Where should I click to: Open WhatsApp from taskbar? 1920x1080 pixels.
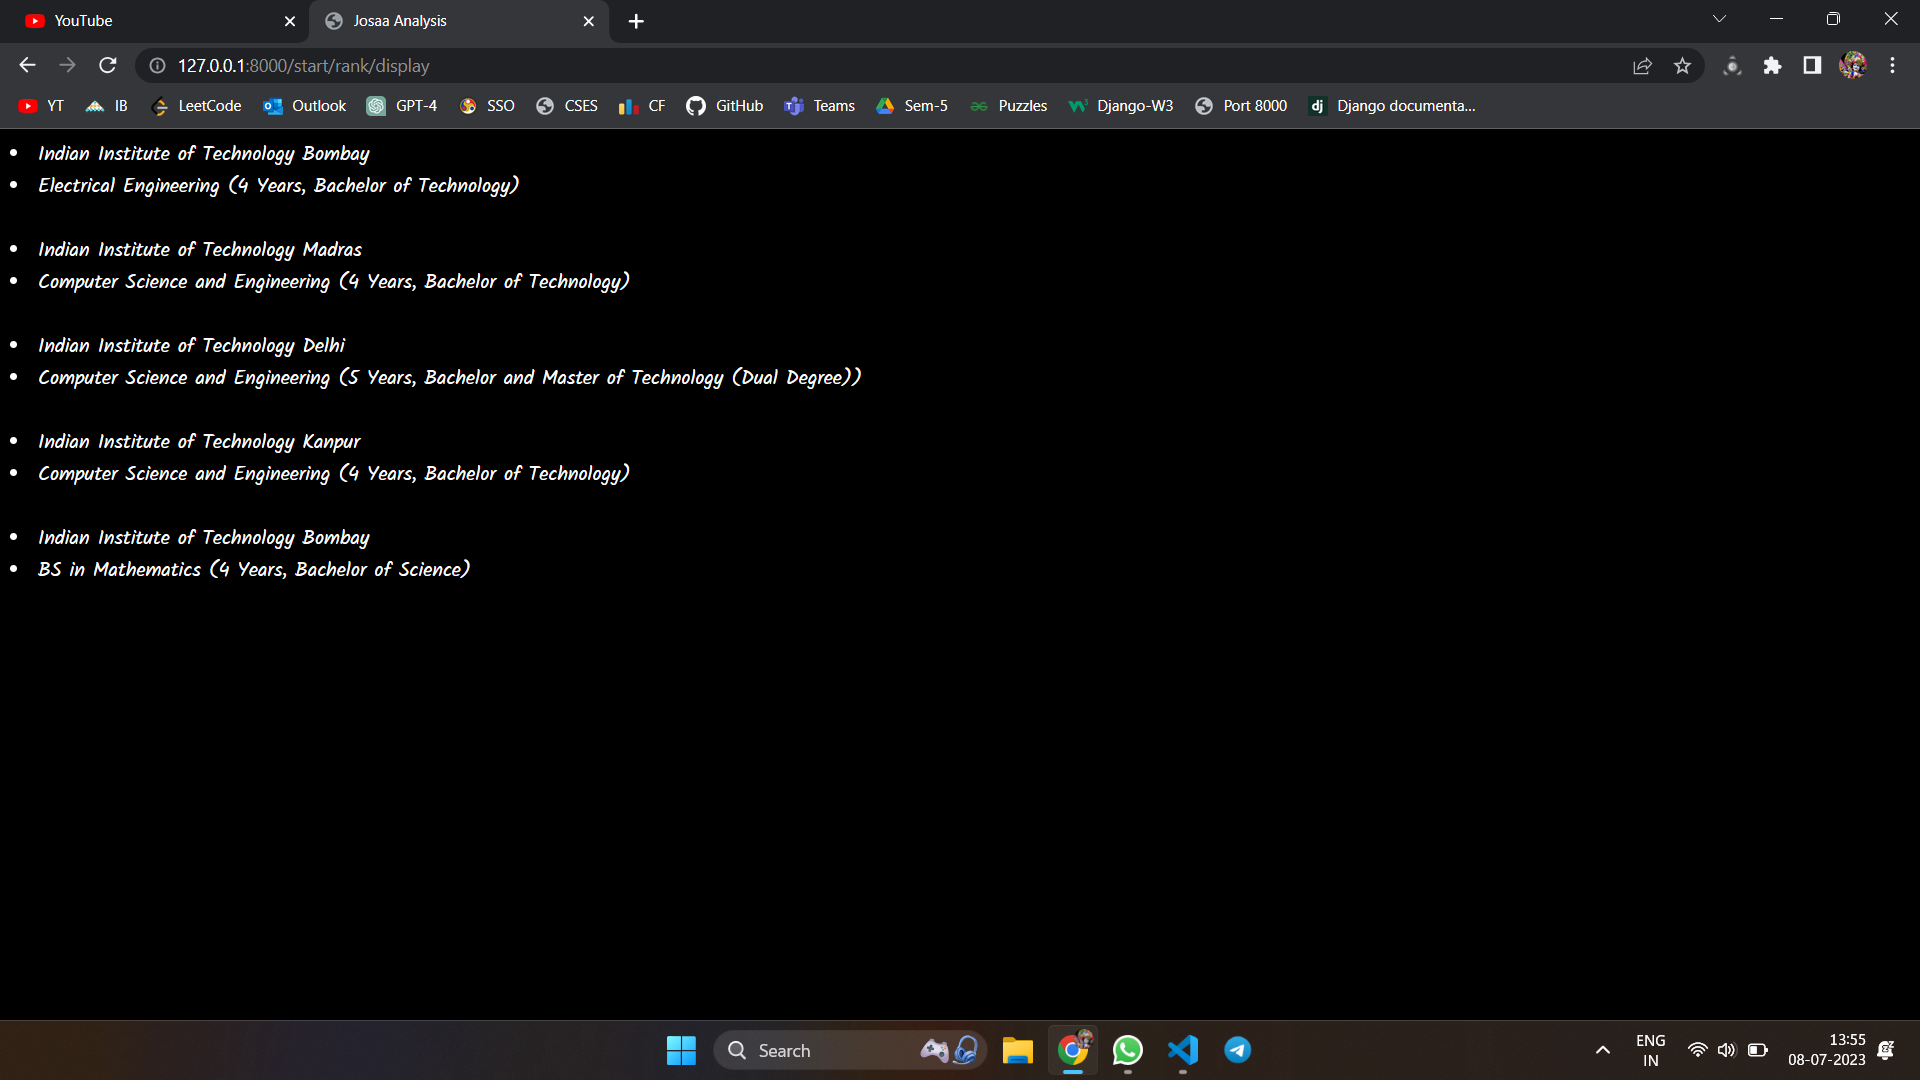click(x=1127, y=1050)
